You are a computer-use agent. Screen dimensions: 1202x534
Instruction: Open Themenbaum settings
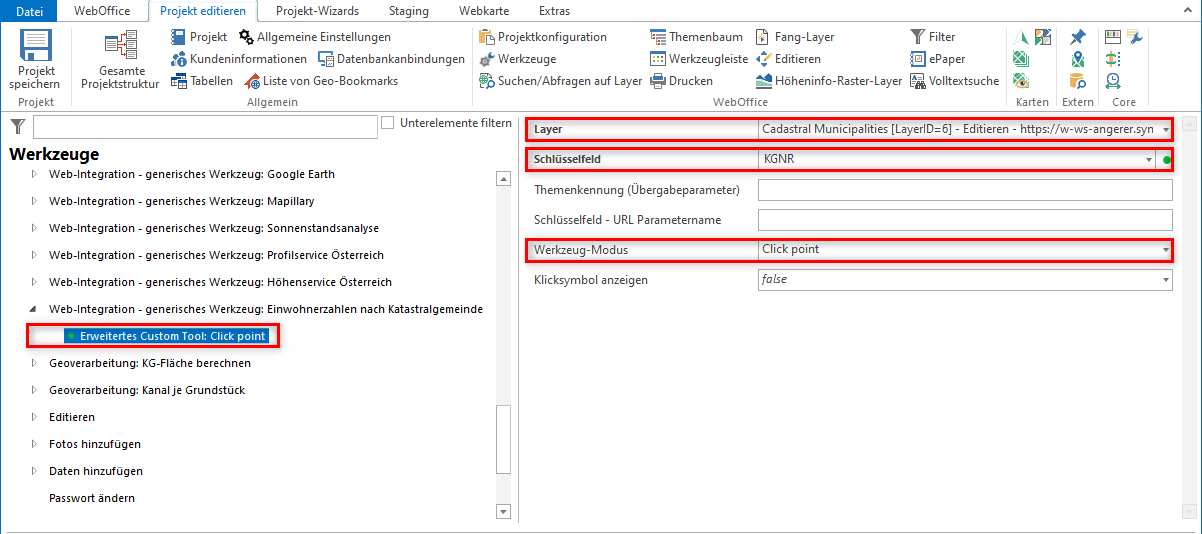(x=697, y=37)
